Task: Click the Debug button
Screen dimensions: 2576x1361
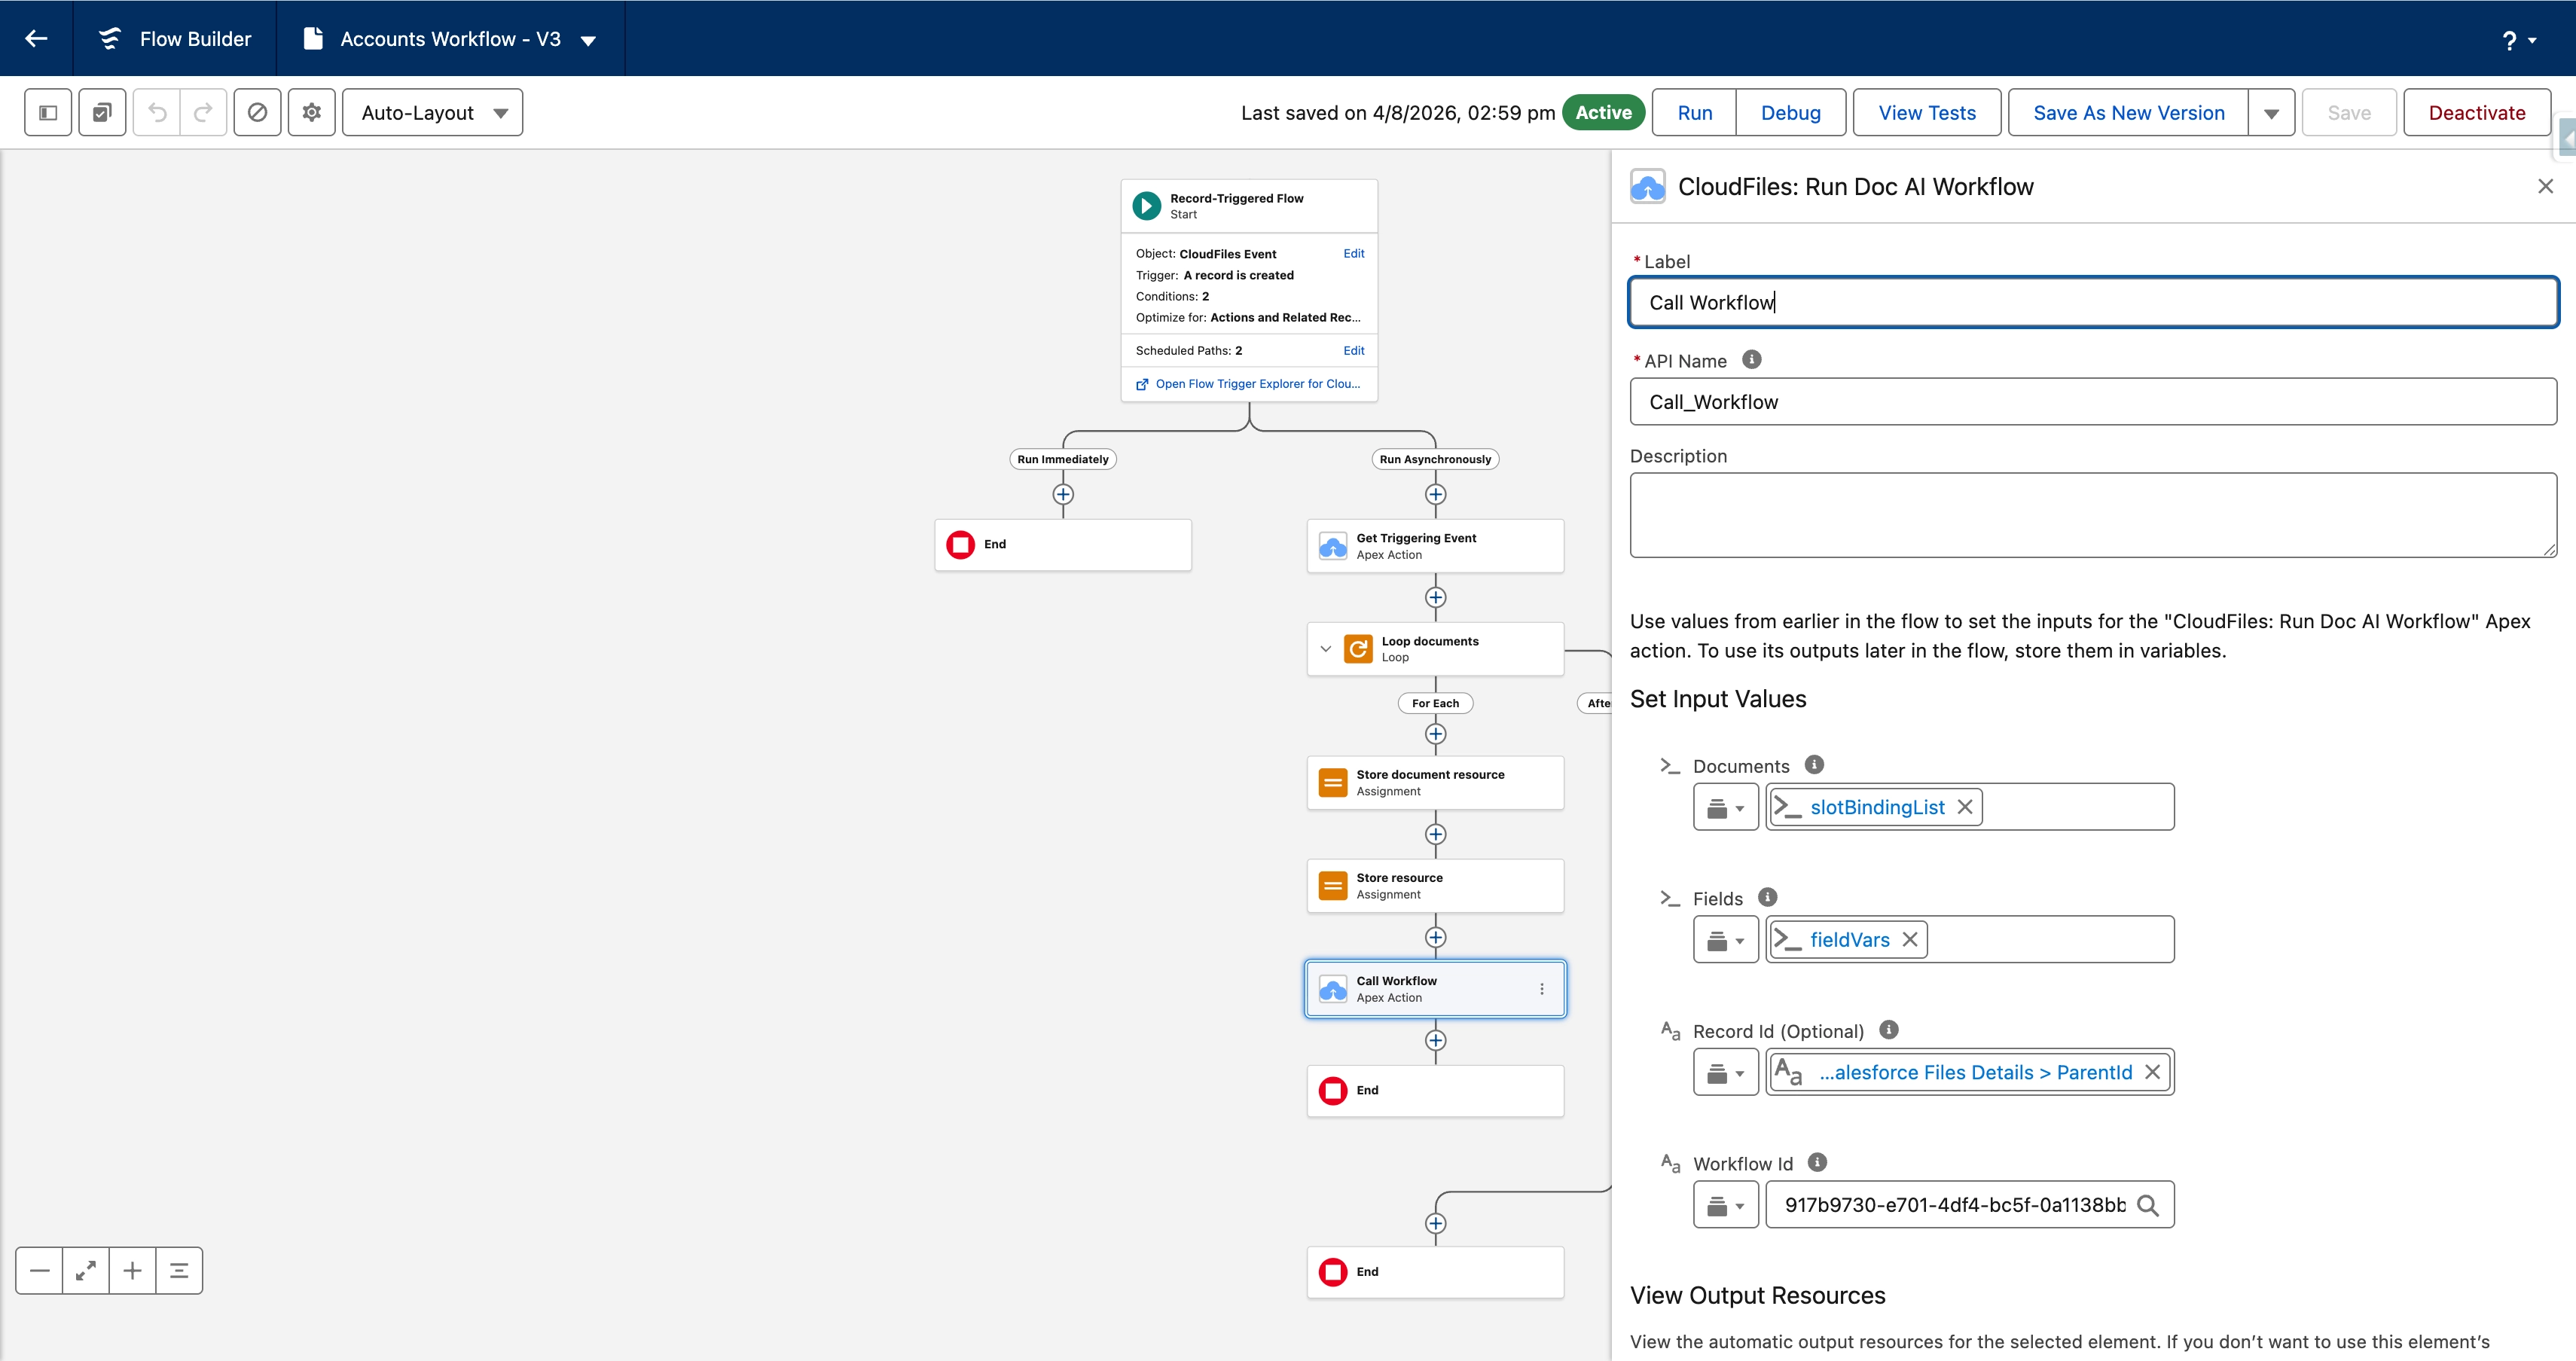Action: pyautogui.click(x=1790, y=113)
